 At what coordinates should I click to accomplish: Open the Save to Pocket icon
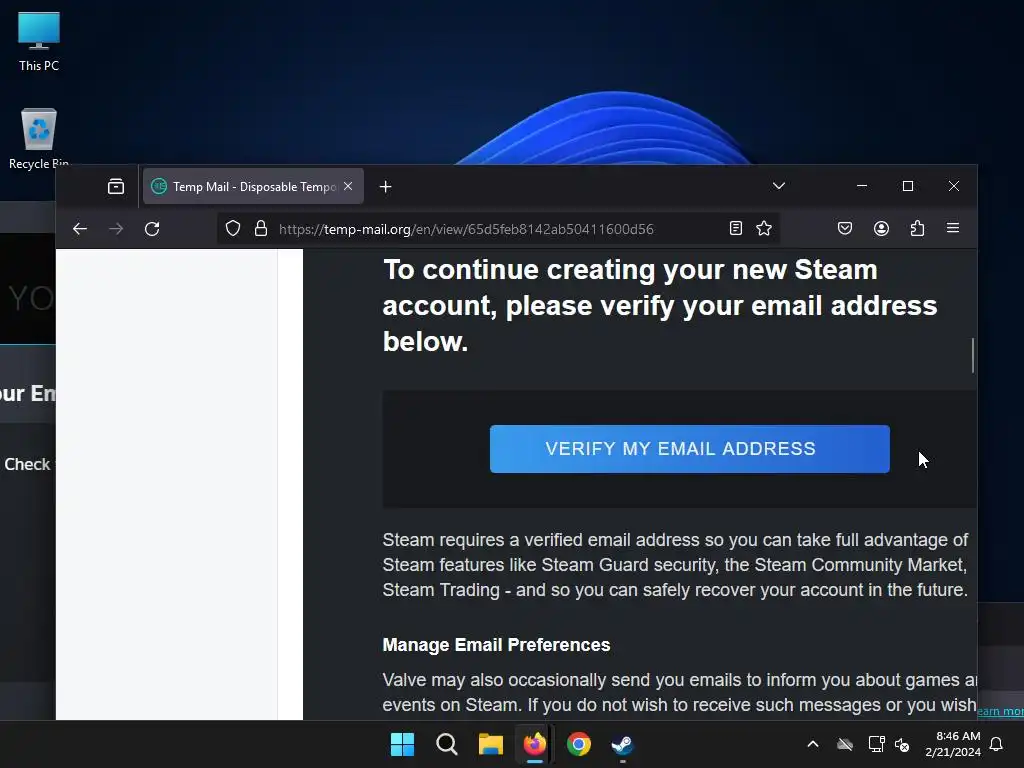(x=845, y=228)
